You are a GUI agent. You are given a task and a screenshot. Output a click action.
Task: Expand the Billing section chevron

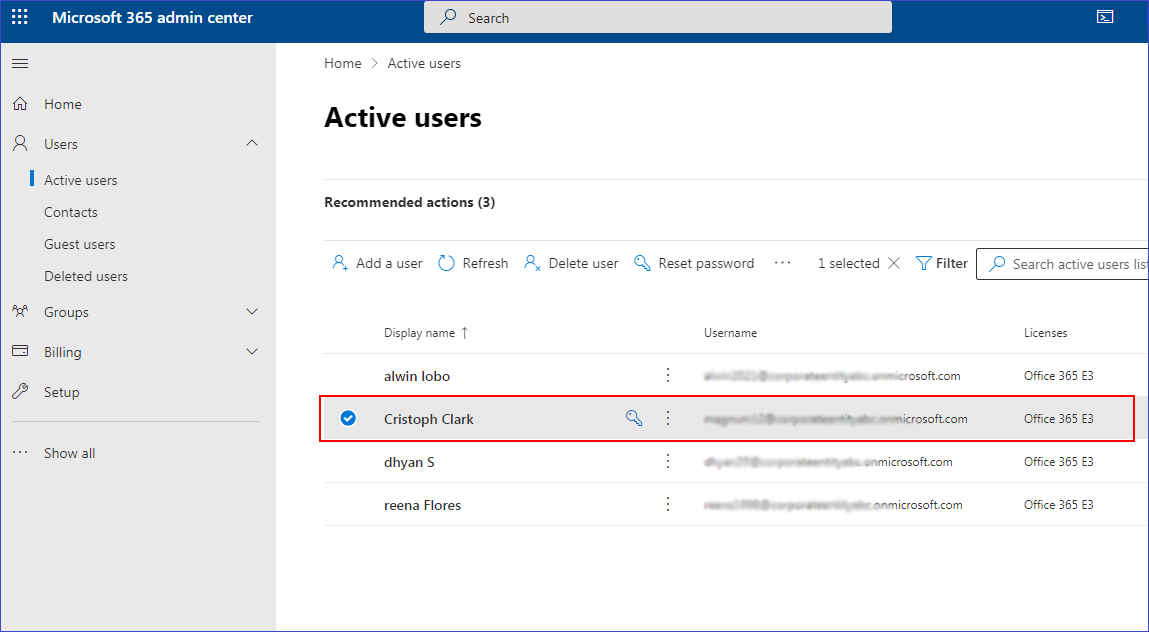point(252,352)
